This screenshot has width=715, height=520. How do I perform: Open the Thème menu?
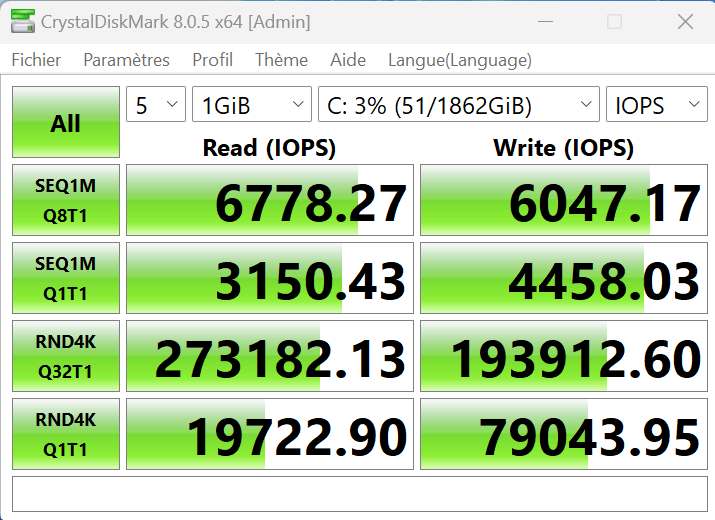pyautogui.click(x=281, y=60)
